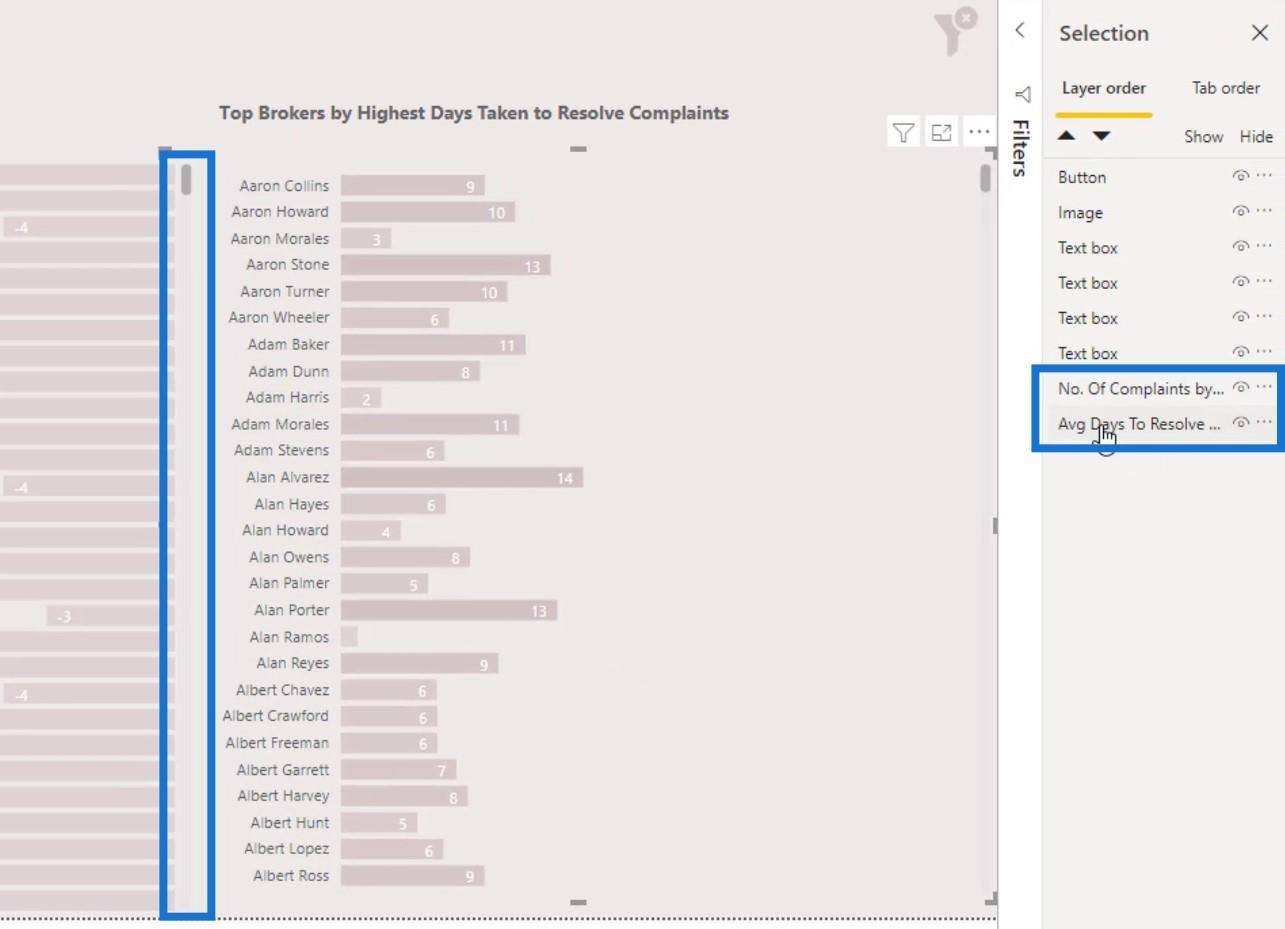Image resolution: width=1285 pixels, height=929 pixels.
Task: Select the Aaron Howard bar
Action: (x=428, y=212)
